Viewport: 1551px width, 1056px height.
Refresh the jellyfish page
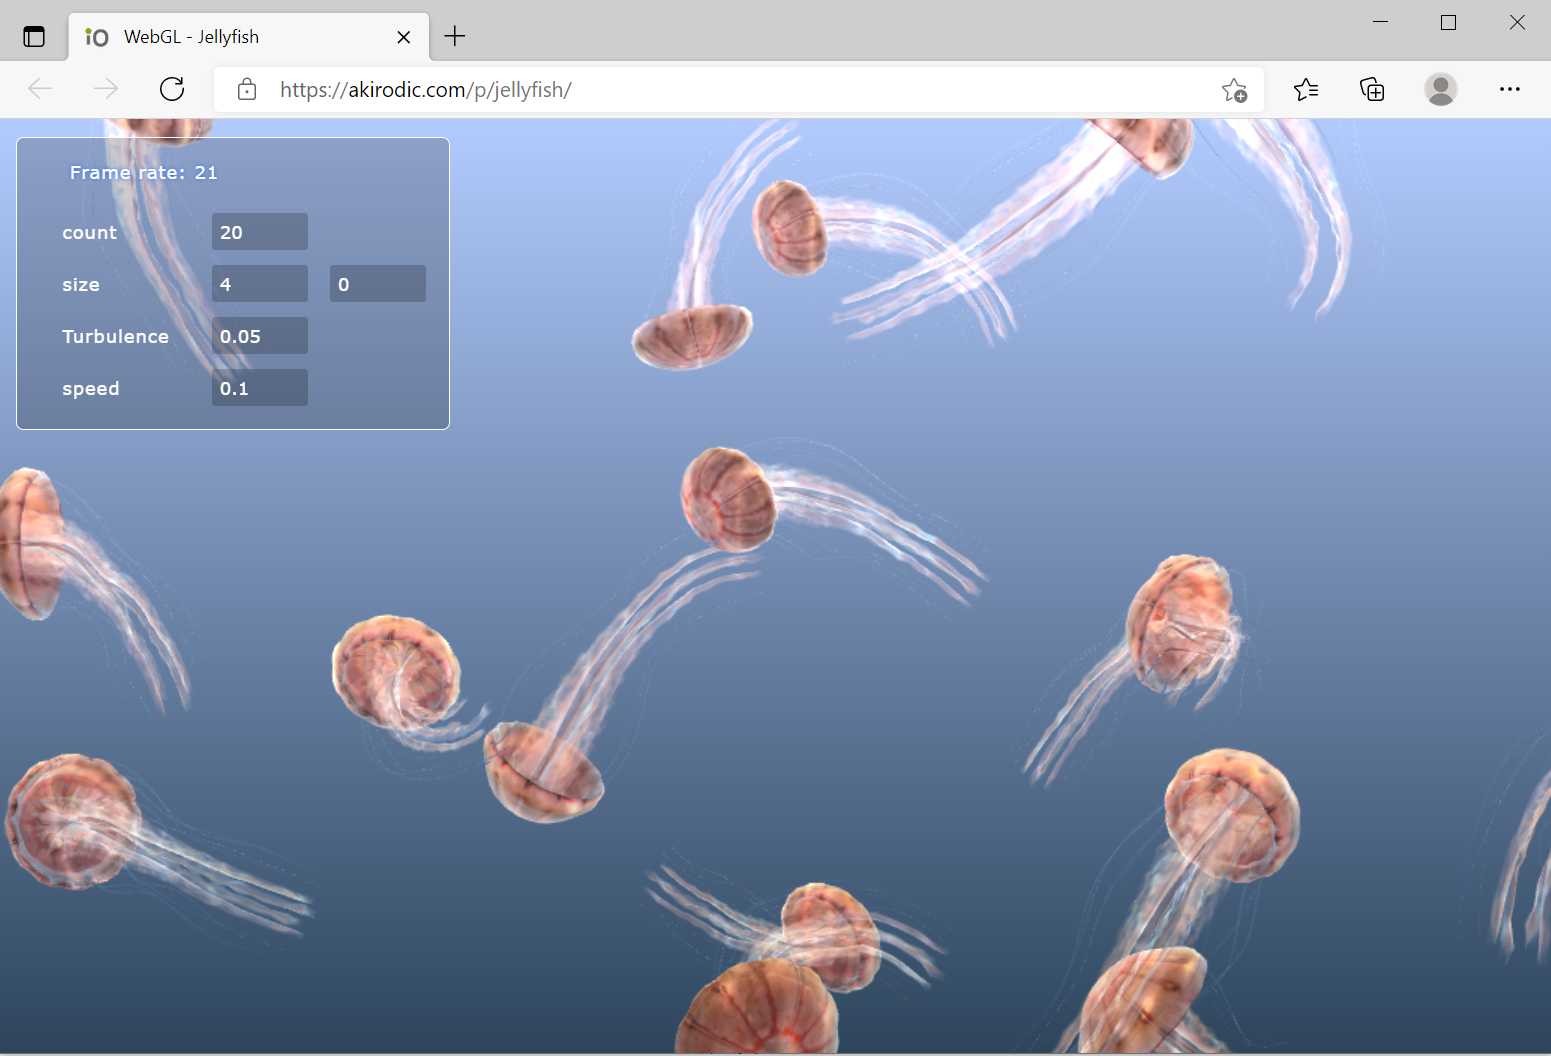172,89
